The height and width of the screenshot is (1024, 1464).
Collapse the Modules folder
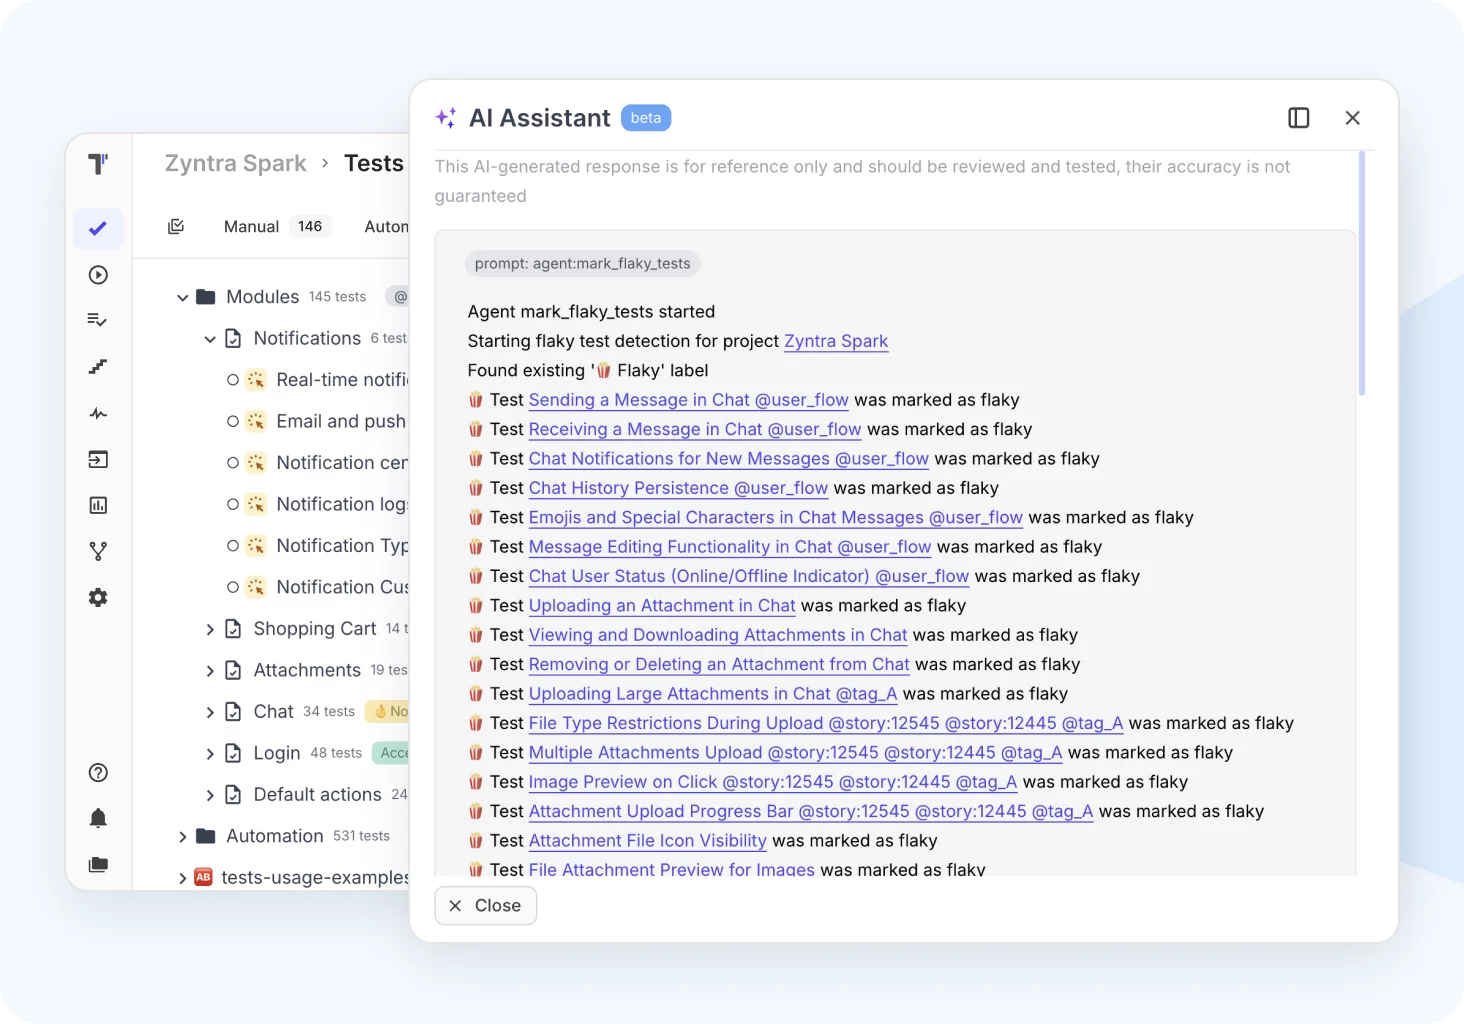(183, 298)
